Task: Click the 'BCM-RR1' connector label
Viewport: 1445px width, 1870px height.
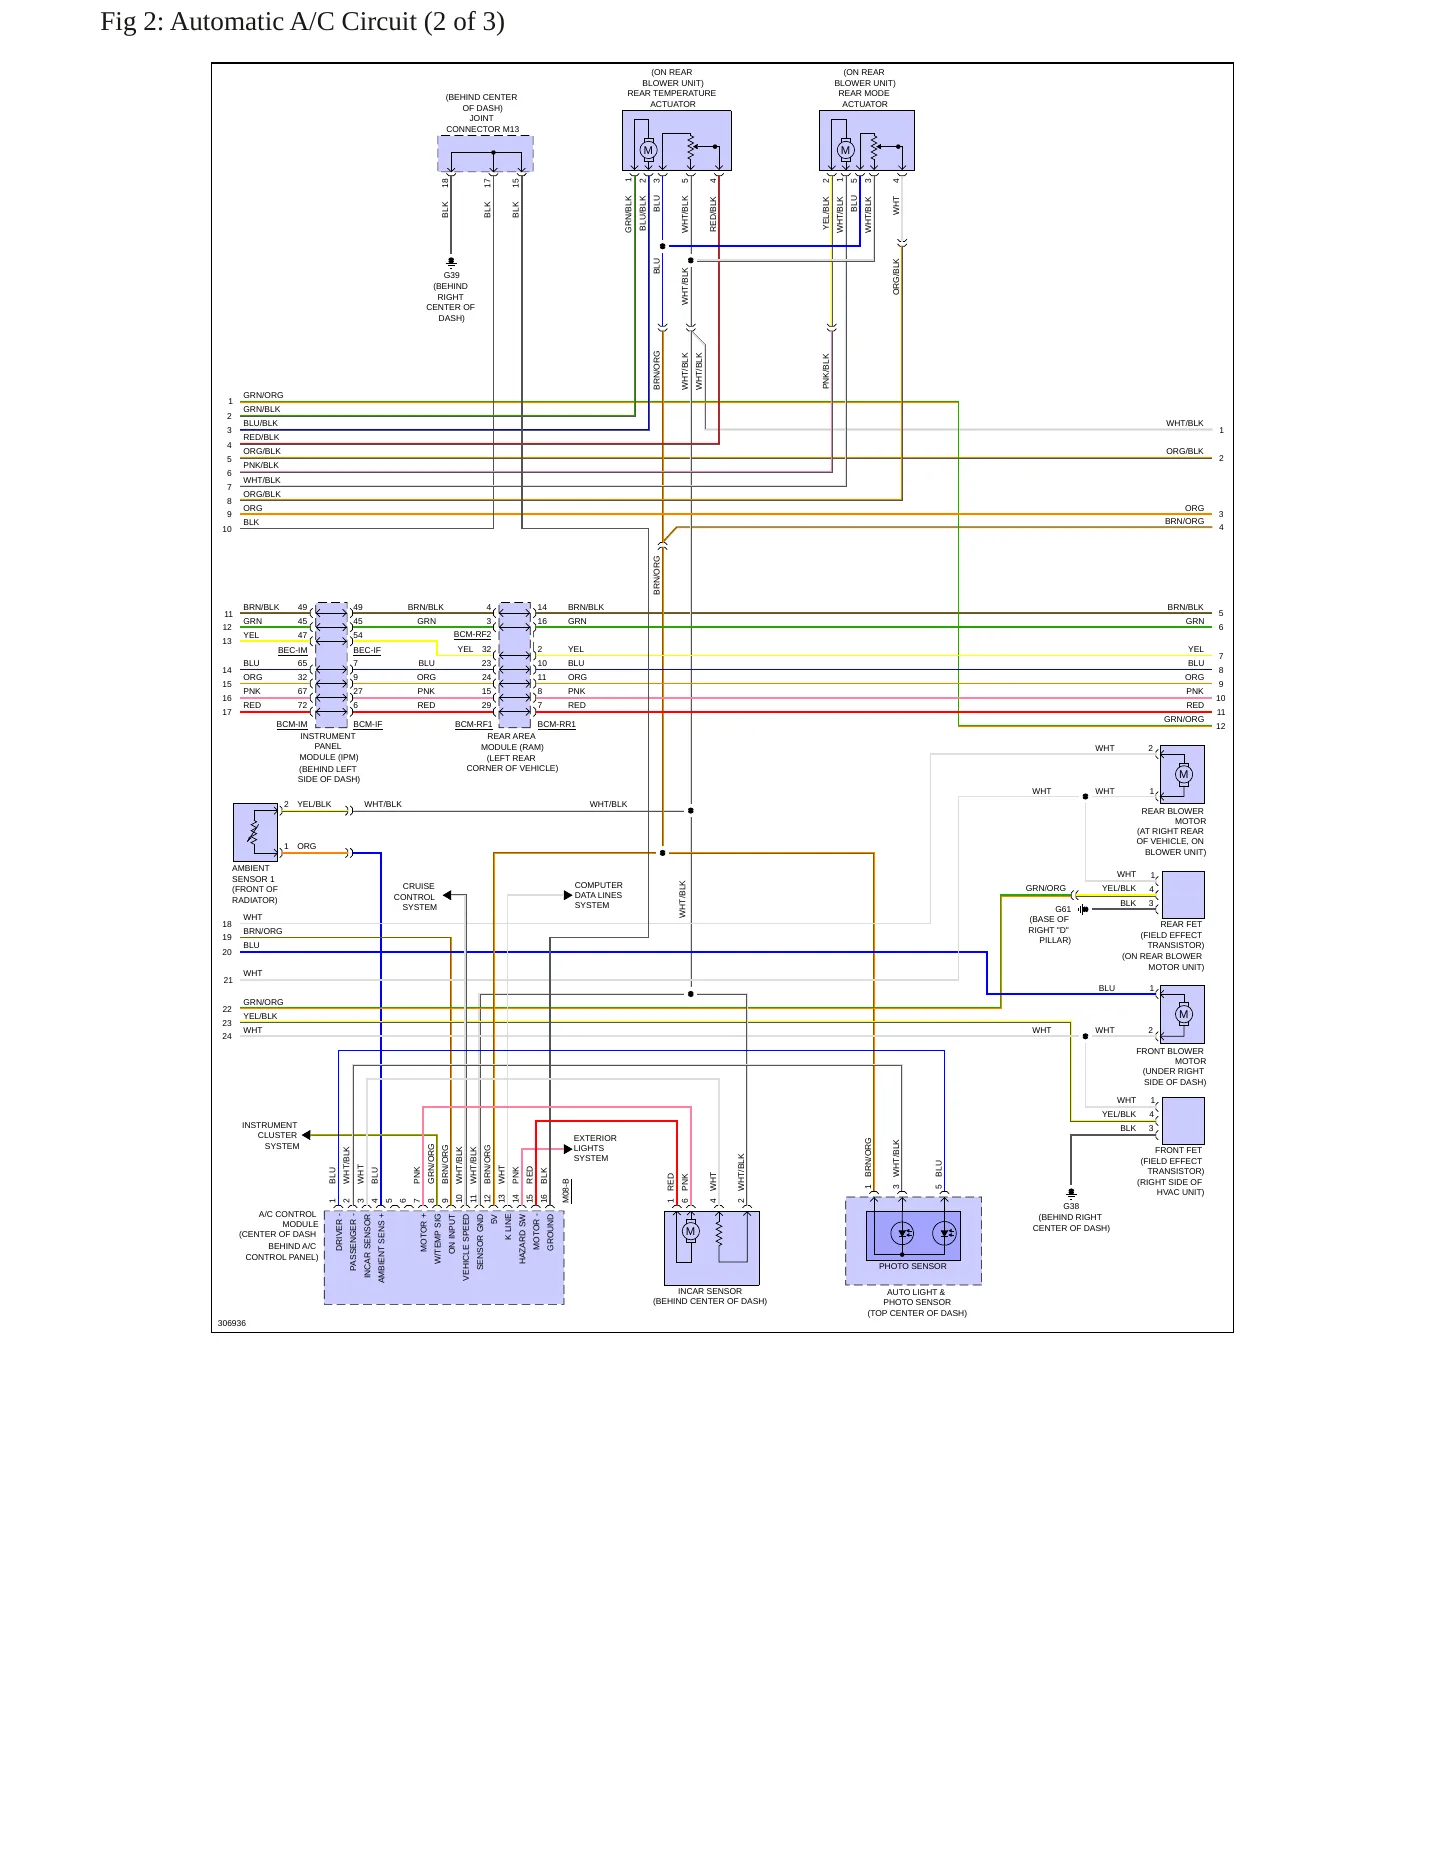Action: coord(556,724)
